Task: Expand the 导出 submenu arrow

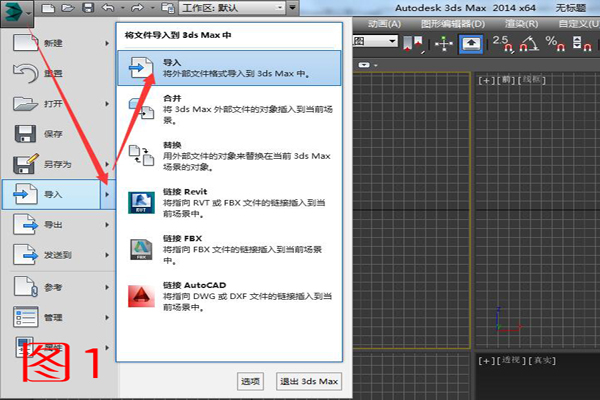Action: (107, 225)
